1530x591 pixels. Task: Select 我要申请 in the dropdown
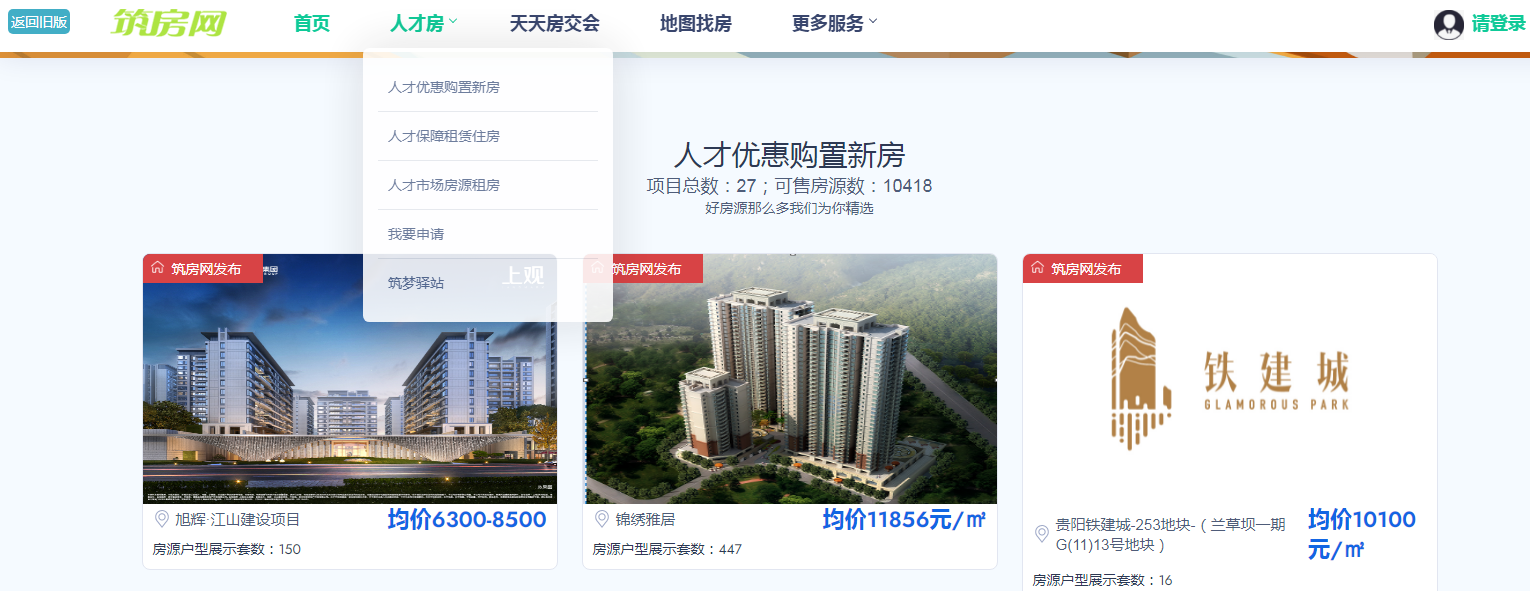click(416, 234)
